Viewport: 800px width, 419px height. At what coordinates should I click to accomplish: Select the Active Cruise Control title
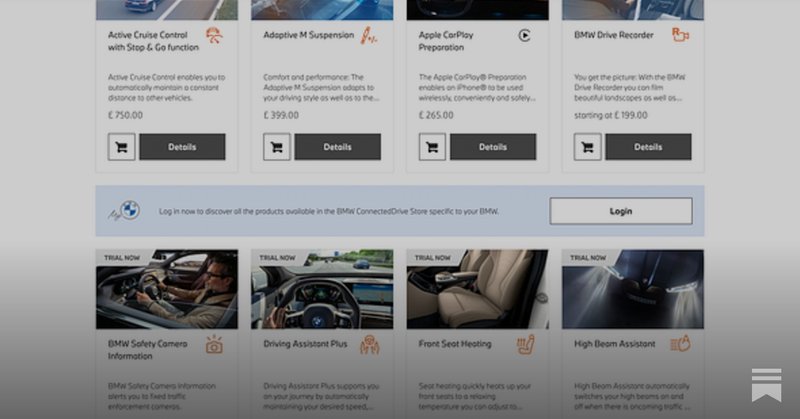click(x=153, y=41)
